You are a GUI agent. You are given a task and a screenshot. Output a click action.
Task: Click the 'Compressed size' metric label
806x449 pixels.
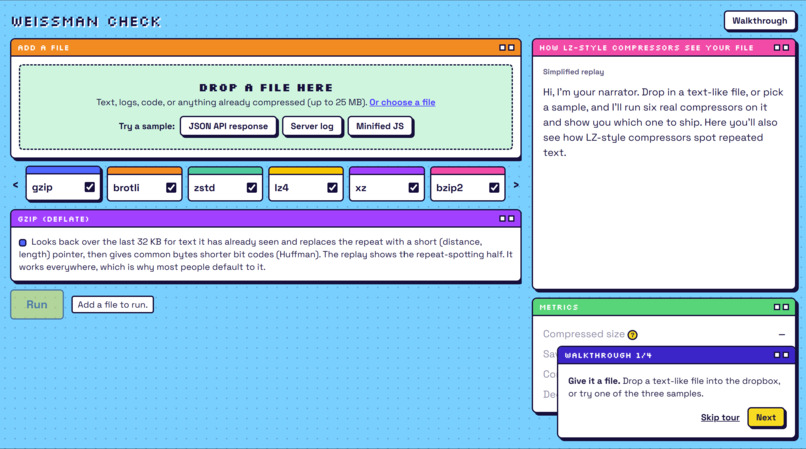click(x=583, y=334)
